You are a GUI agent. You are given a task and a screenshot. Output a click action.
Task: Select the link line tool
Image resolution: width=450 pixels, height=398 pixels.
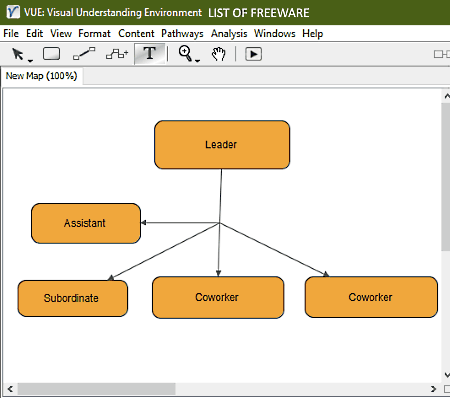(84, 54)
